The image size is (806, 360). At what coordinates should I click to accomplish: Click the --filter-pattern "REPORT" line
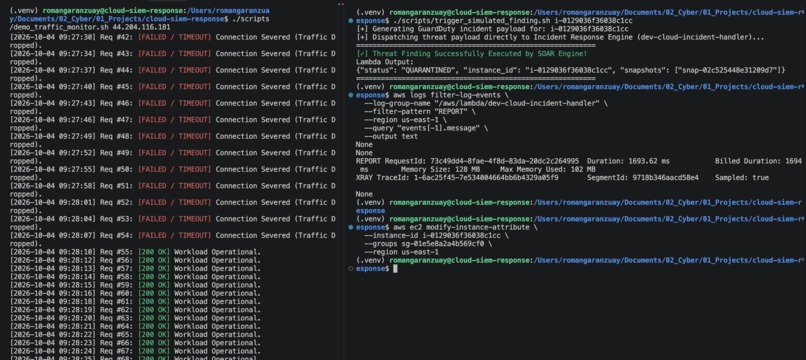(x=420, y=112)
